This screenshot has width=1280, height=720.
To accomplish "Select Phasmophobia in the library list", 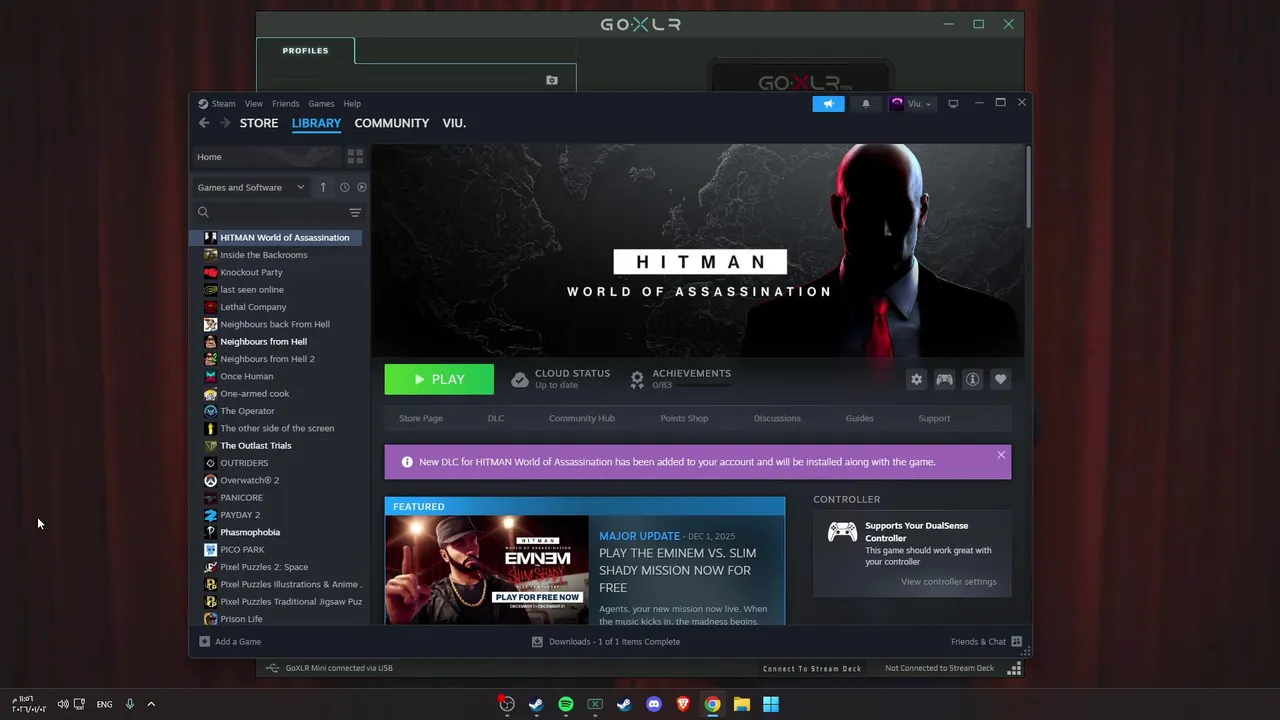I will tap(278, 532).
